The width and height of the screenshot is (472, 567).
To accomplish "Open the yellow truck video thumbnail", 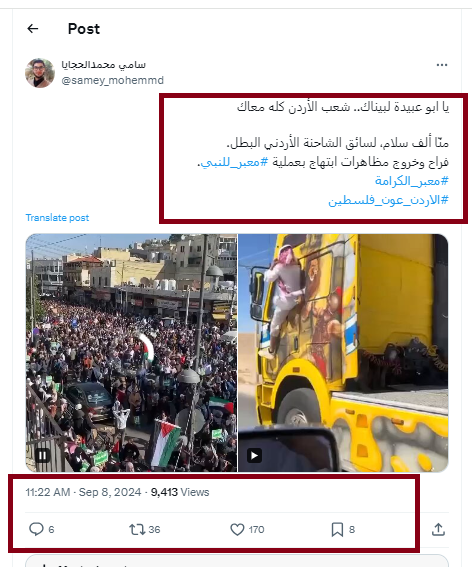I will [343, 353].
